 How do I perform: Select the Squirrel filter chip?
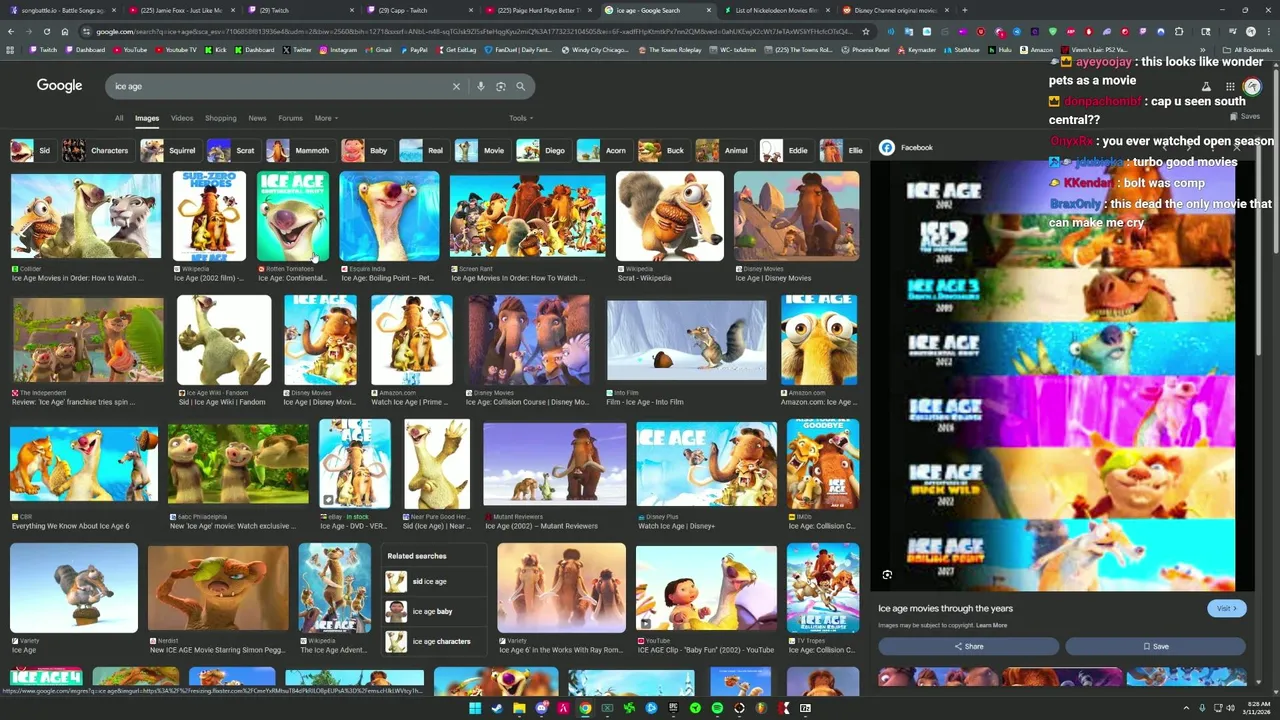click(169, 150)
